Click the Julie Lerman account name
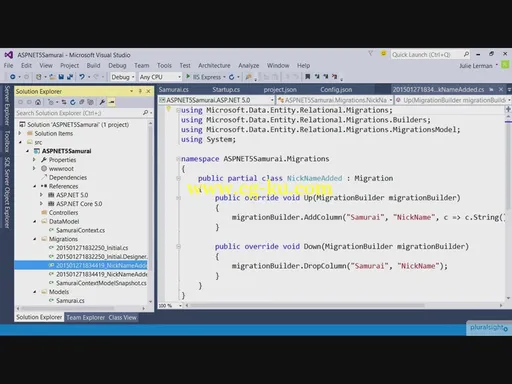 (476, 66)
